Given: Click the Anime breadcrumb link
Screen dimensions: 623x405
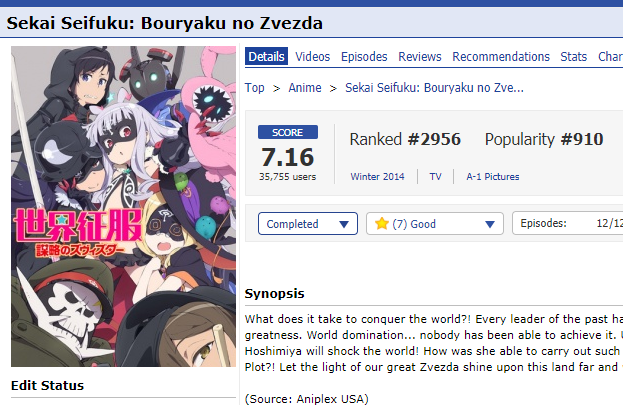Looking at the screenshot, I should click(305, 87).
